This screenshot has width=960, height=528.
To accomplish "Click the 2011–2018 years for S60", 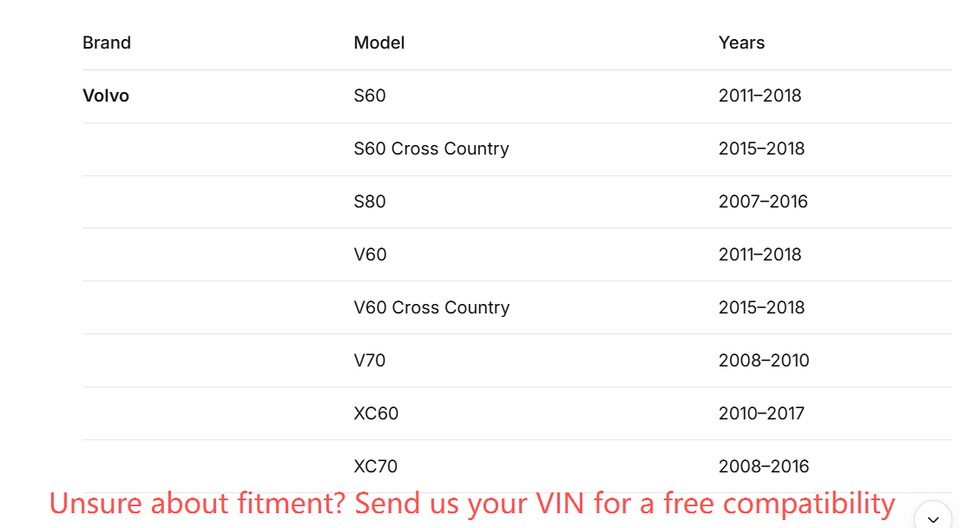I will [x=760, y=96].
